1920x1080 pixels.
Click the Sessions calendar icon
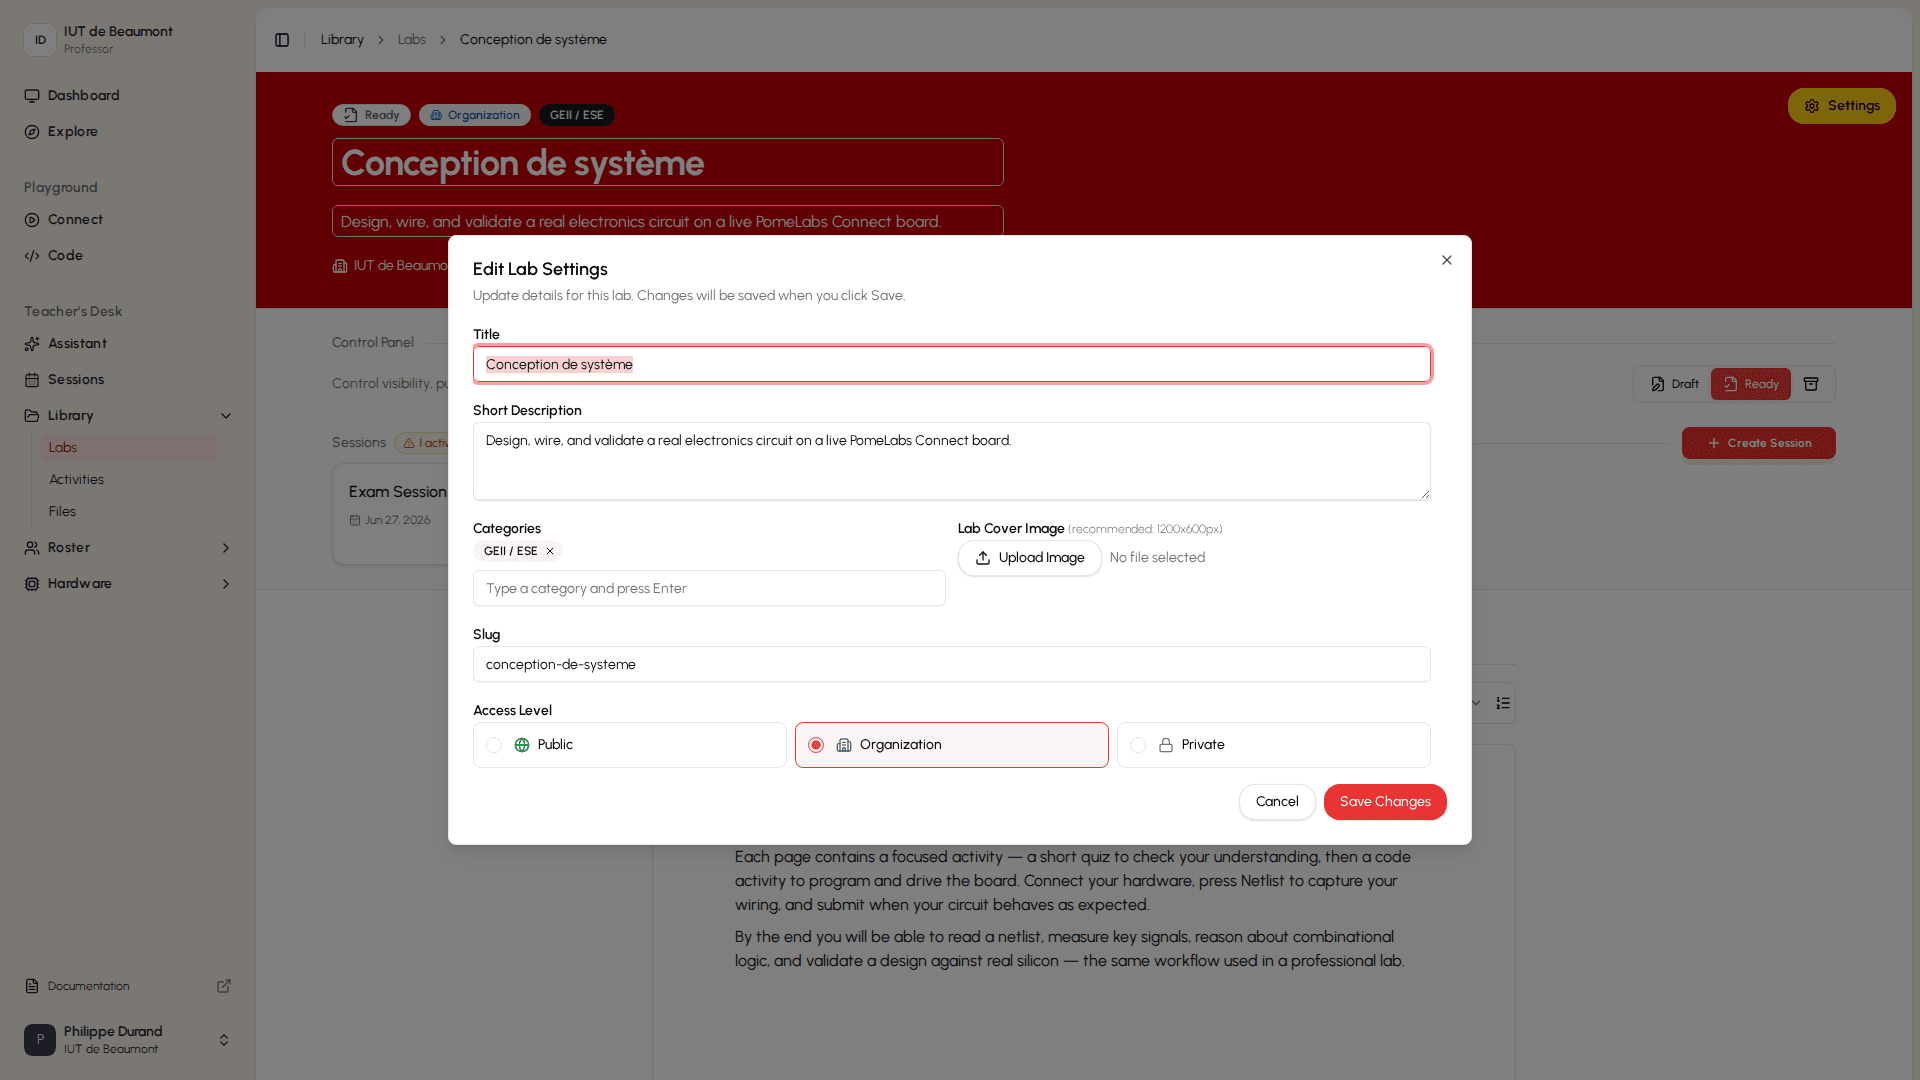point(32,380)
